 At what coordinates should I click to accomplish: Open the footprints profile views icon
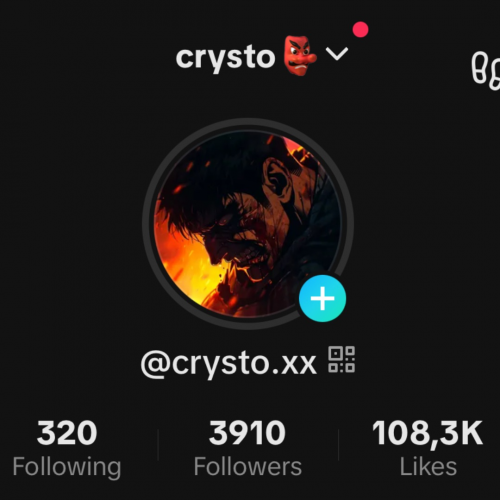[x=486, y=71]
